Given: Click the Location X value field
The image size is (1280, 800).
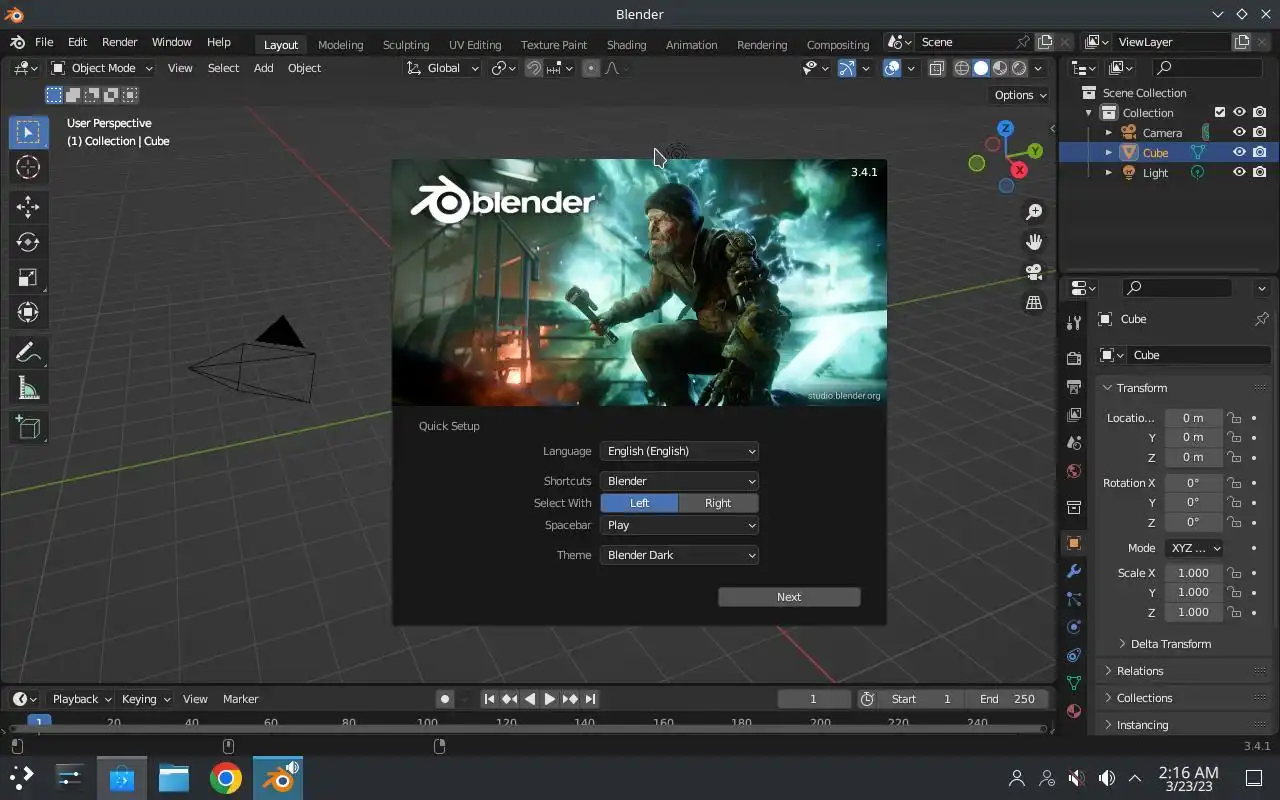Looking at the screenshot, I should pos(1193,418).
